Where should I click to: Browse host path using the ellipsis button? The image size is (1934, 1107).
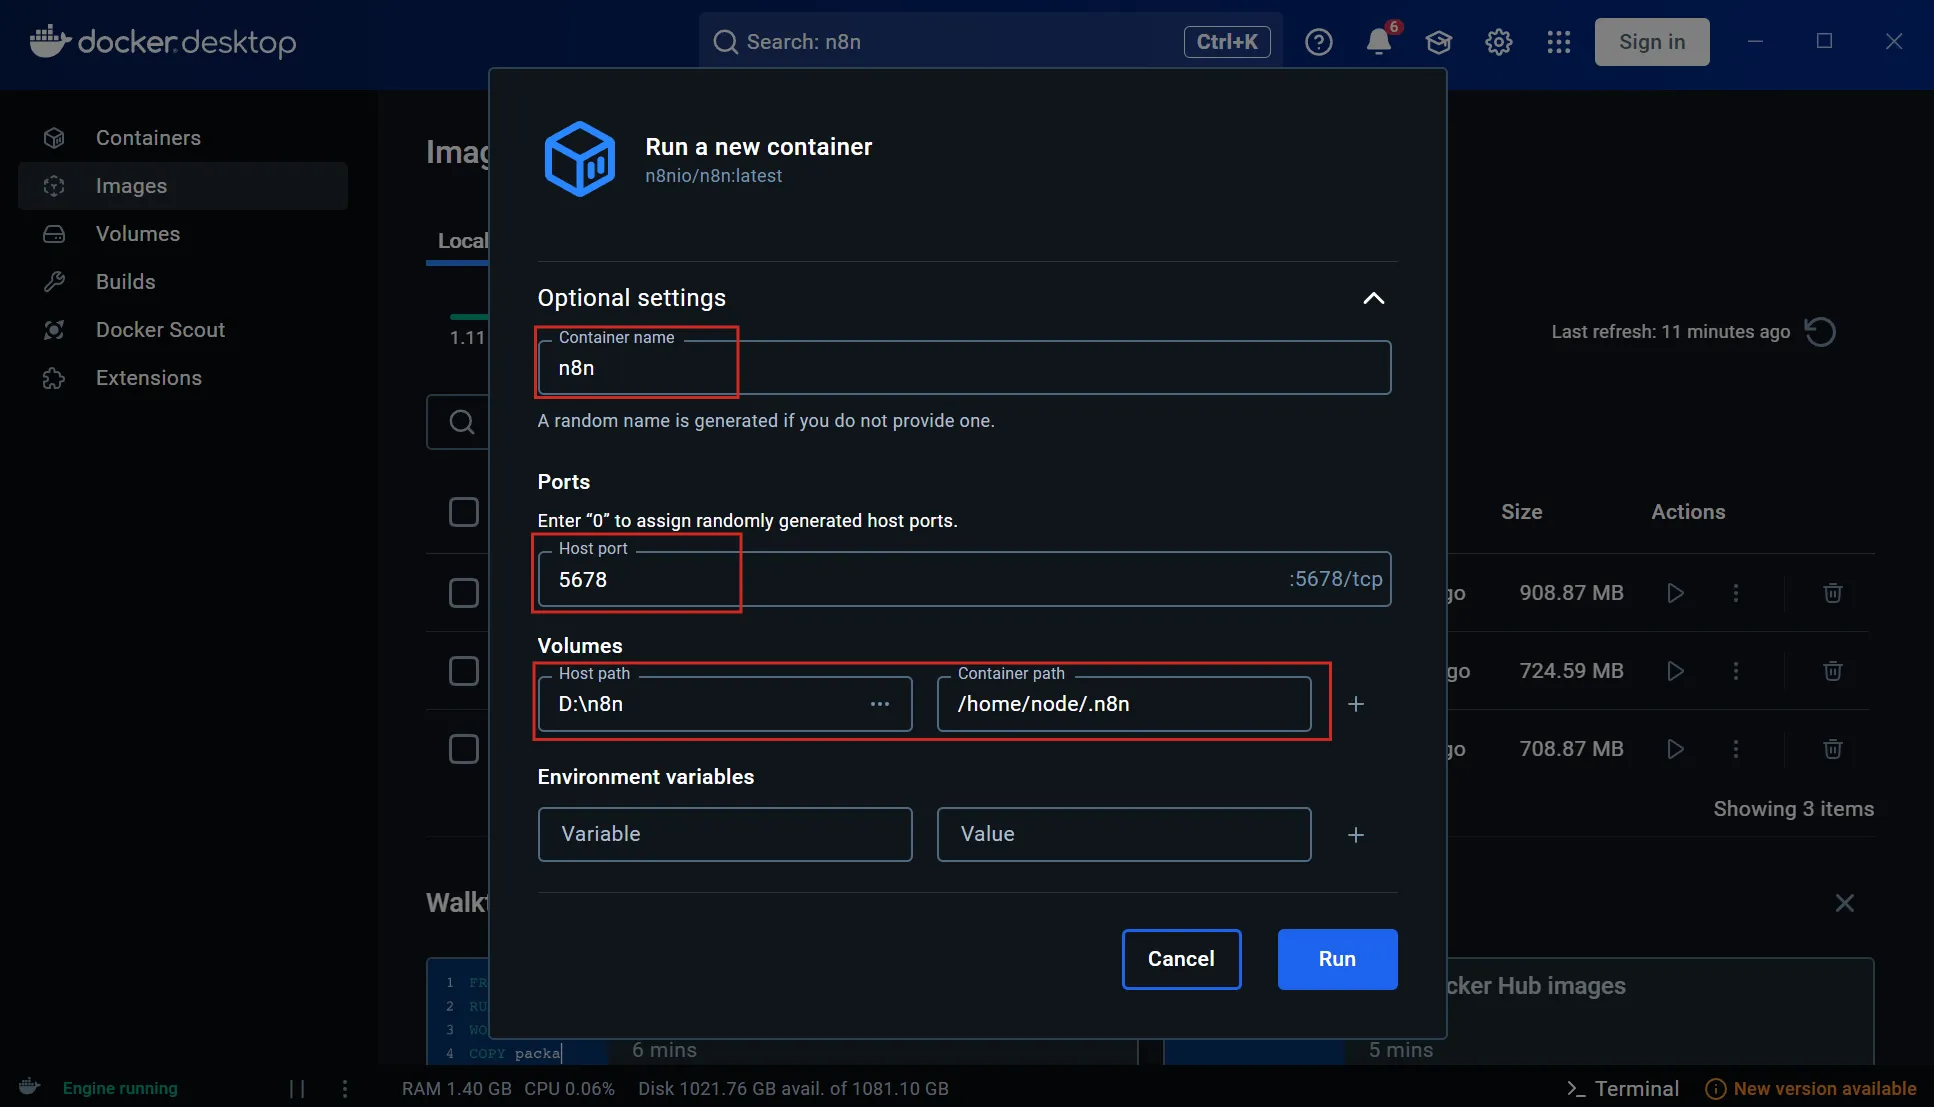(881, 704)
